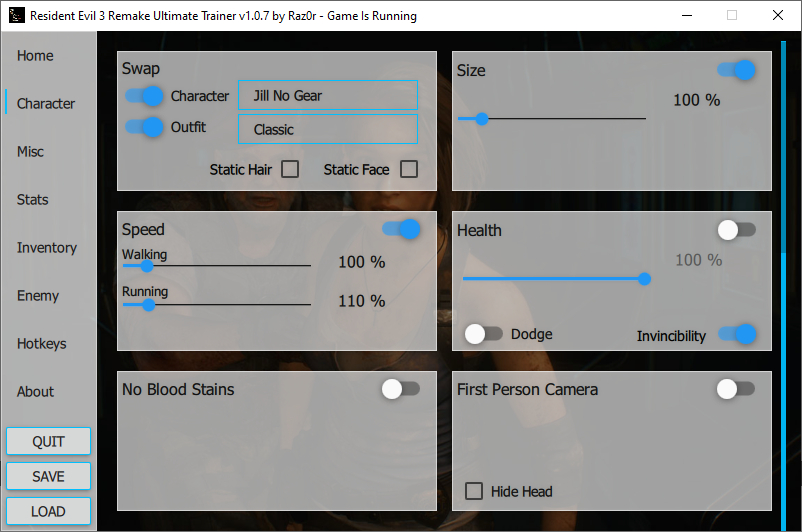Turn on the Dodge toggle
This screenshot has height=532, width=802.
484,334
